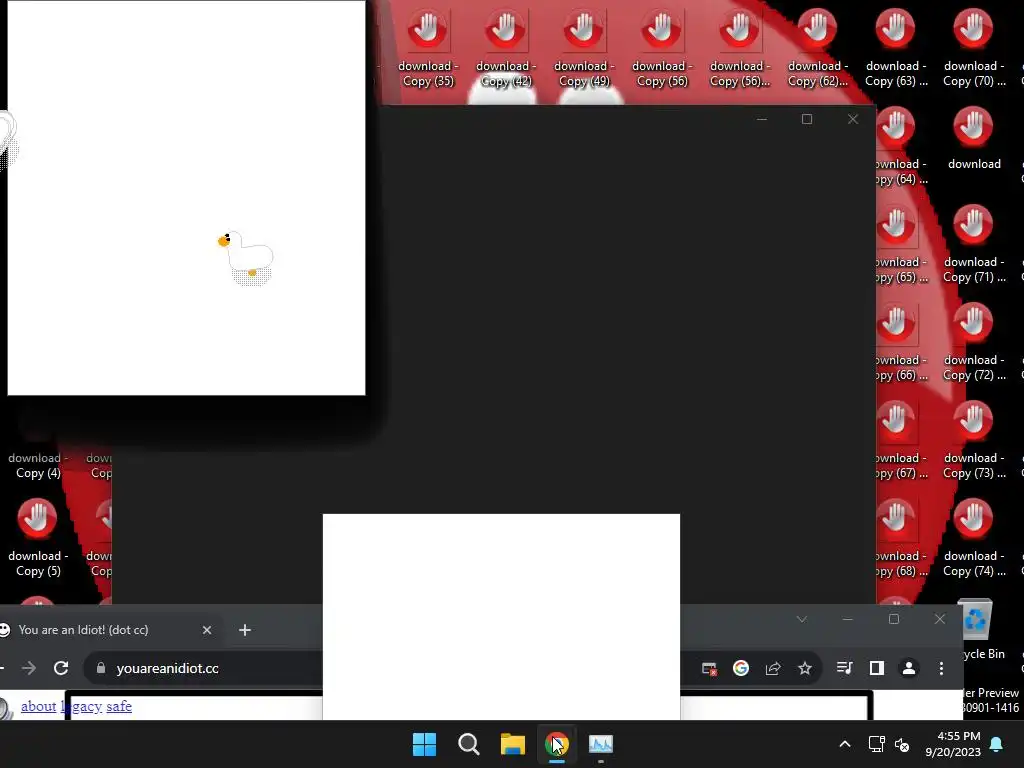Open Chrome three-dot menu
The height and width of the screenshot is (768, 1024).
[x=941, y=668]
